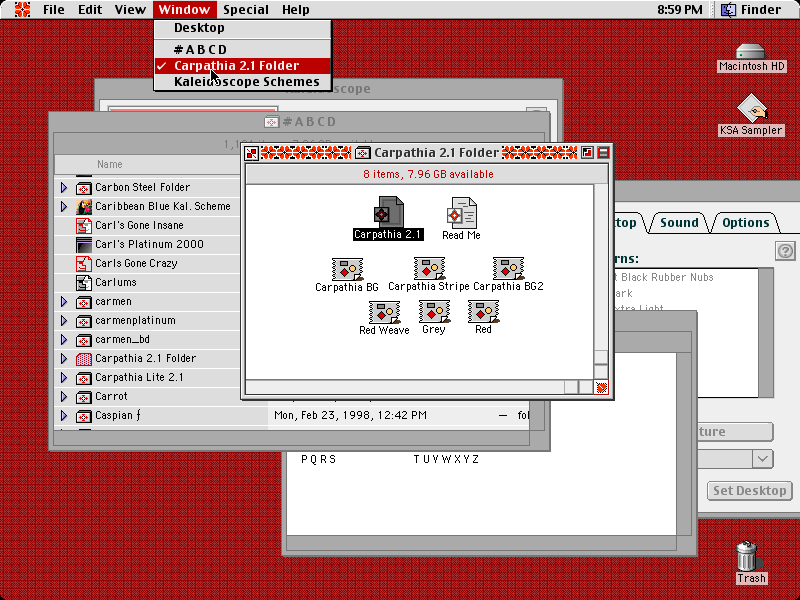Expand the Caspian ƒ folder row
This screenshot has width=800, height=600.
tap(64, 416)
